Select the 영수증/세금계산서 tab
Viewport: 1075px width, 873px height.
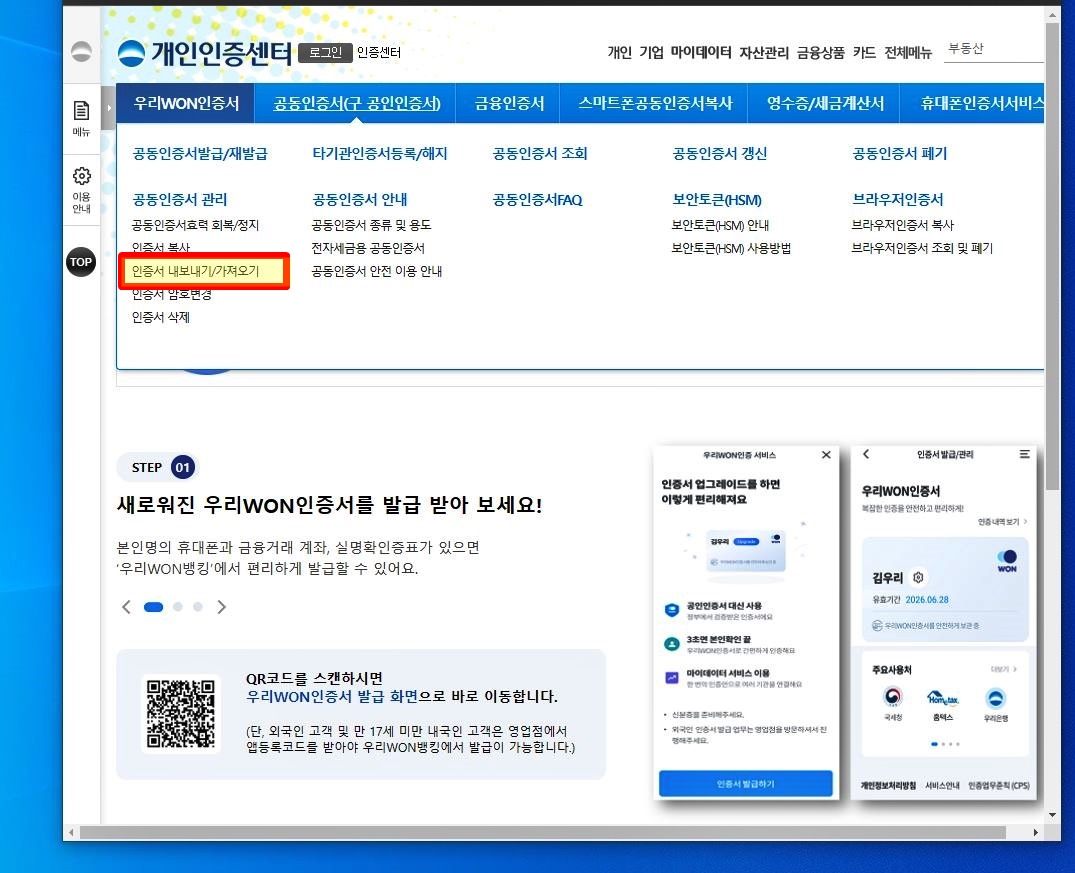825,104
